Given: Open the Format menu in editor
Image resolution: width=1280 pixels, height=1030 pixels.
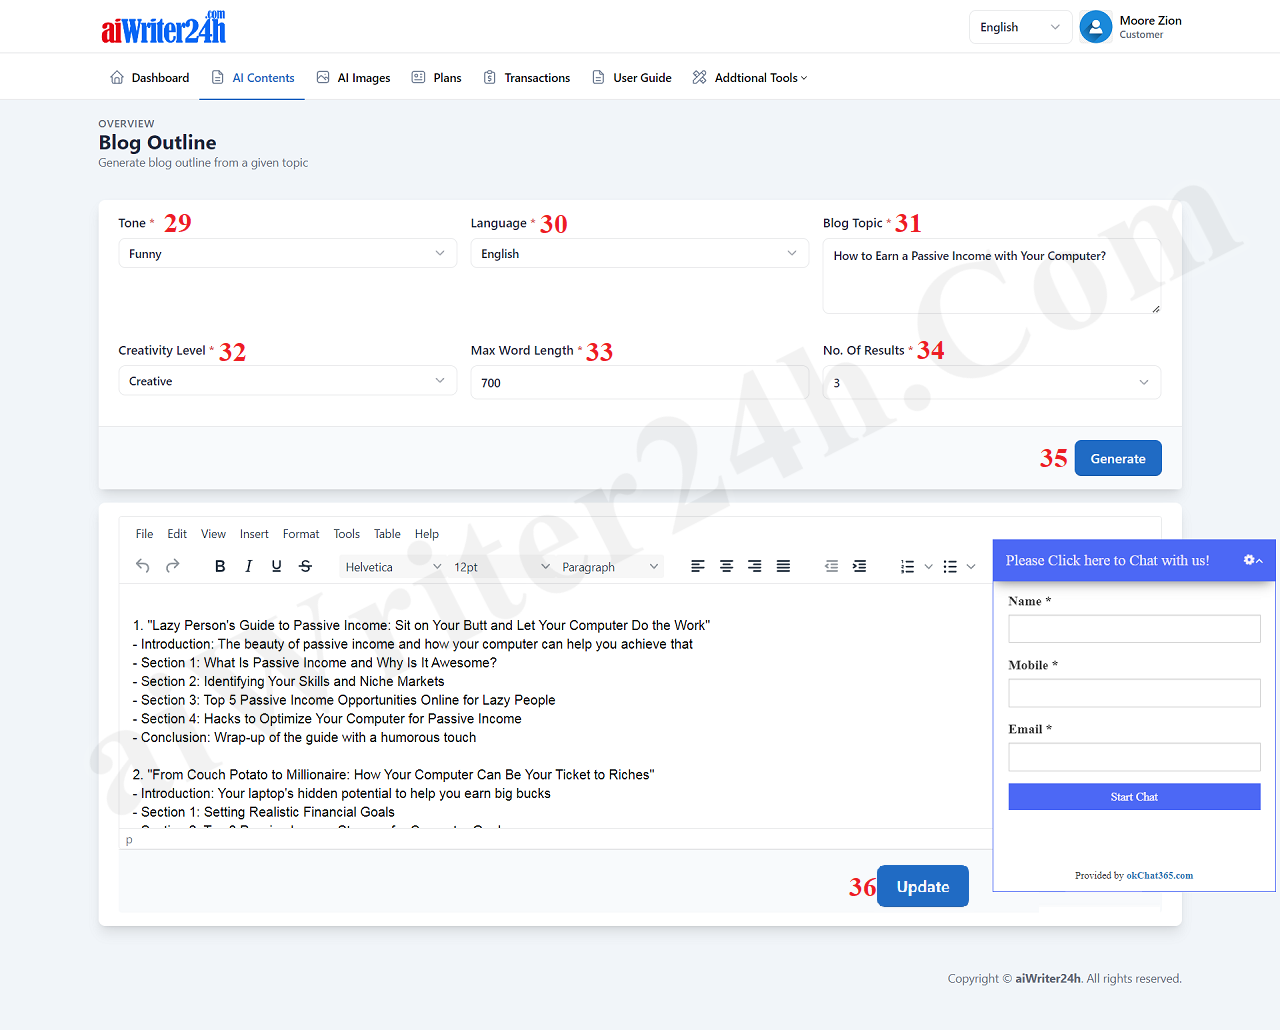Looking at the screenshot, I should coord(301,534).
